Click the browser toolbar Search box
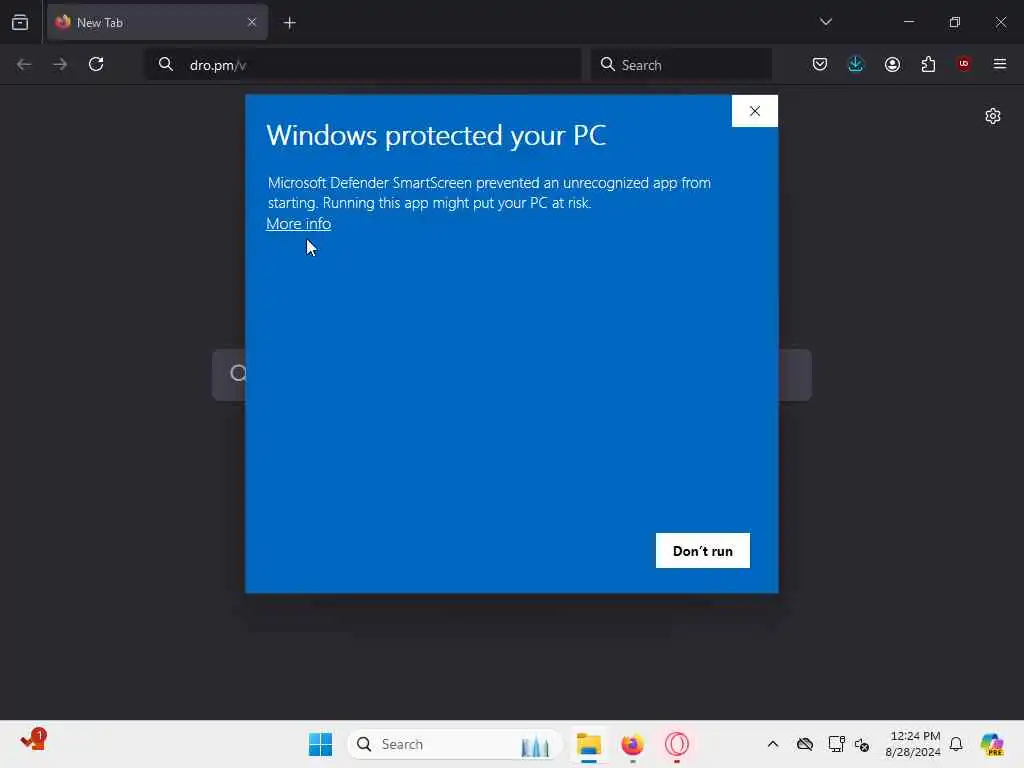 point(681,65)
